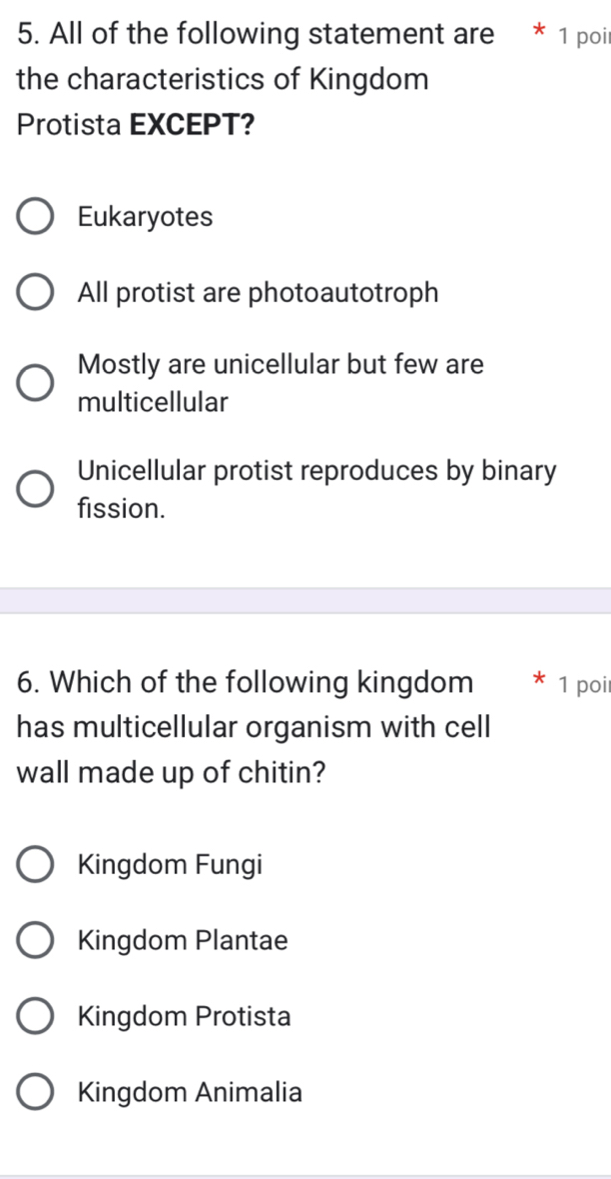Click the radio circle beside Kingdom Fungi
This screenshot has width=611, height=1179.
35,864
